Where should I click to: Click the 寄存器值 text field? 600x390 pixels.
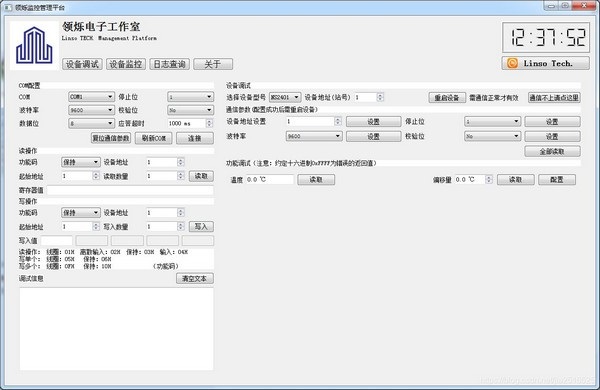(130, 190)
